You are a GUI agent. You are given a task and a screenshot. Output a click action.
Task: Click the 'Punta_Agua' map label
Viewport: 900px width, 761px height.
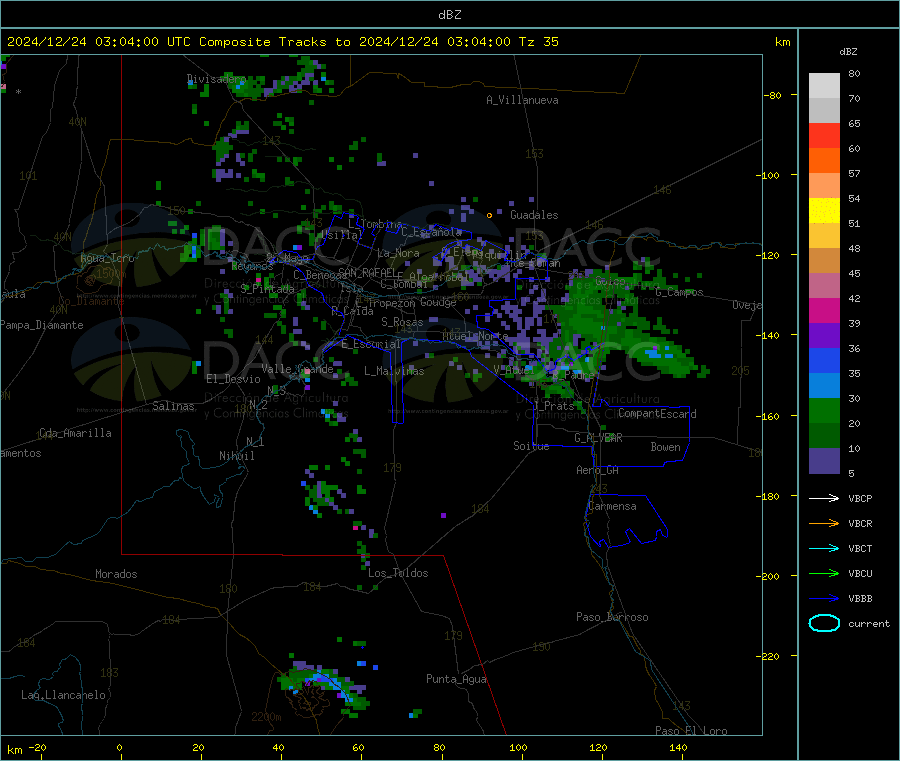tap(456, 679)
